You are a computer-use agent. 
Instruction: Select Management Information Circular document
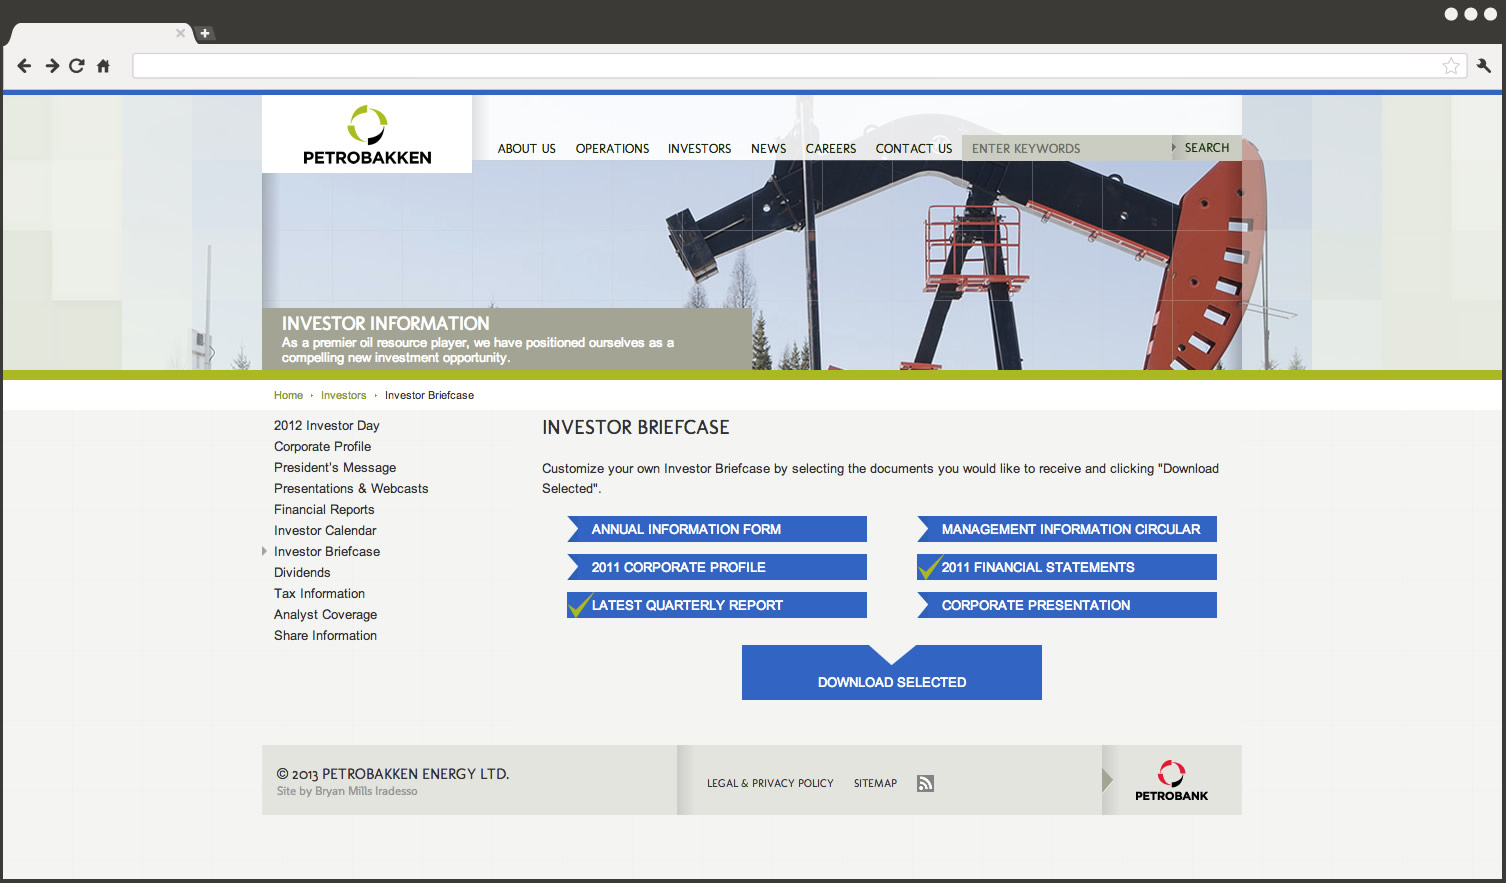pos(1066,529)
